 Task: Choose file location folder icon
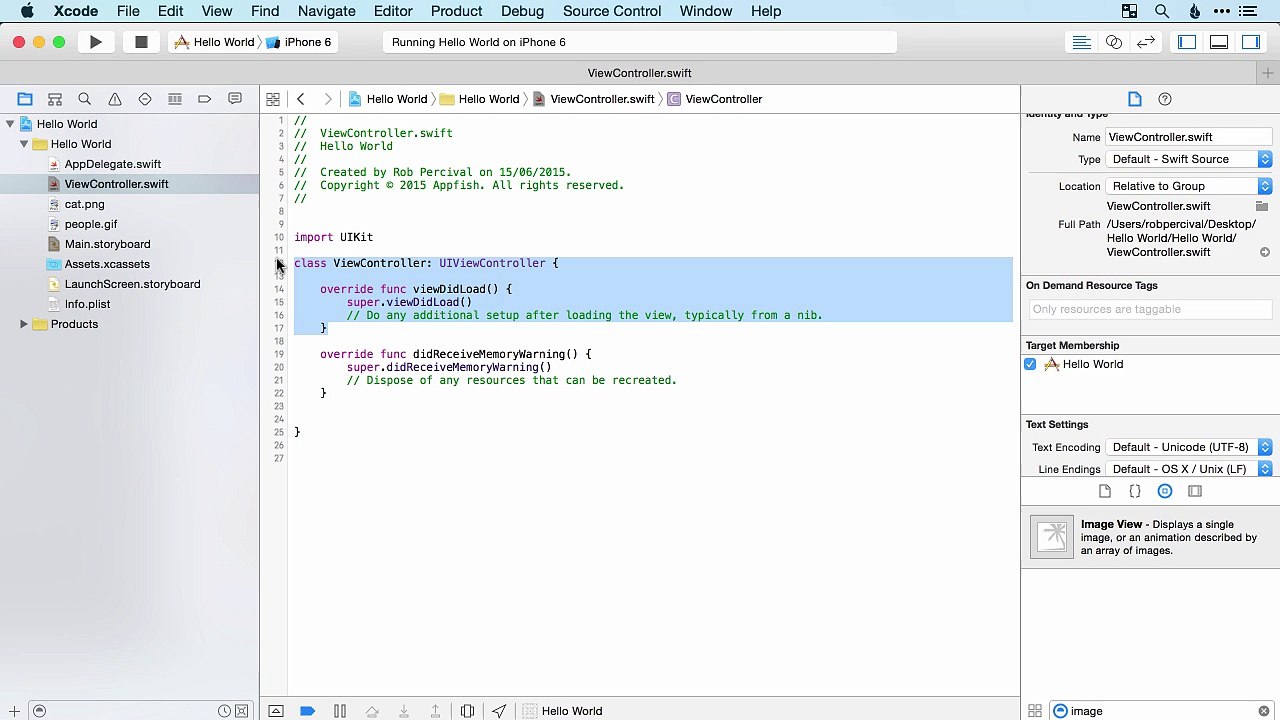point(1262,206)
